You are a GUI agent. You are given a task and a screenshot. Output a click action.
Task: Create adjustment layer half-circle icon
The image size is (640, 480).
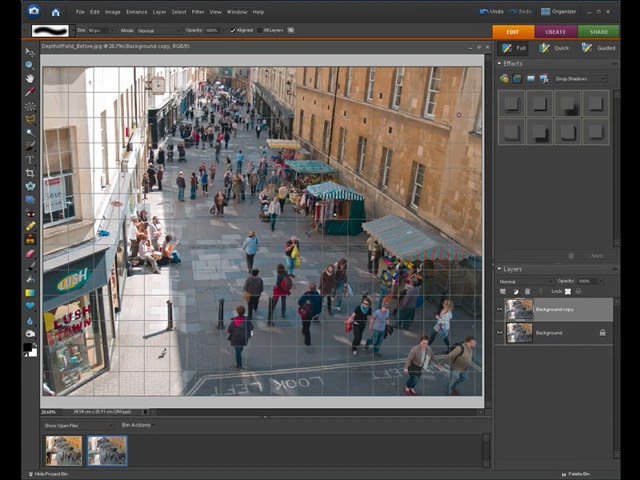tap(516, 291)
